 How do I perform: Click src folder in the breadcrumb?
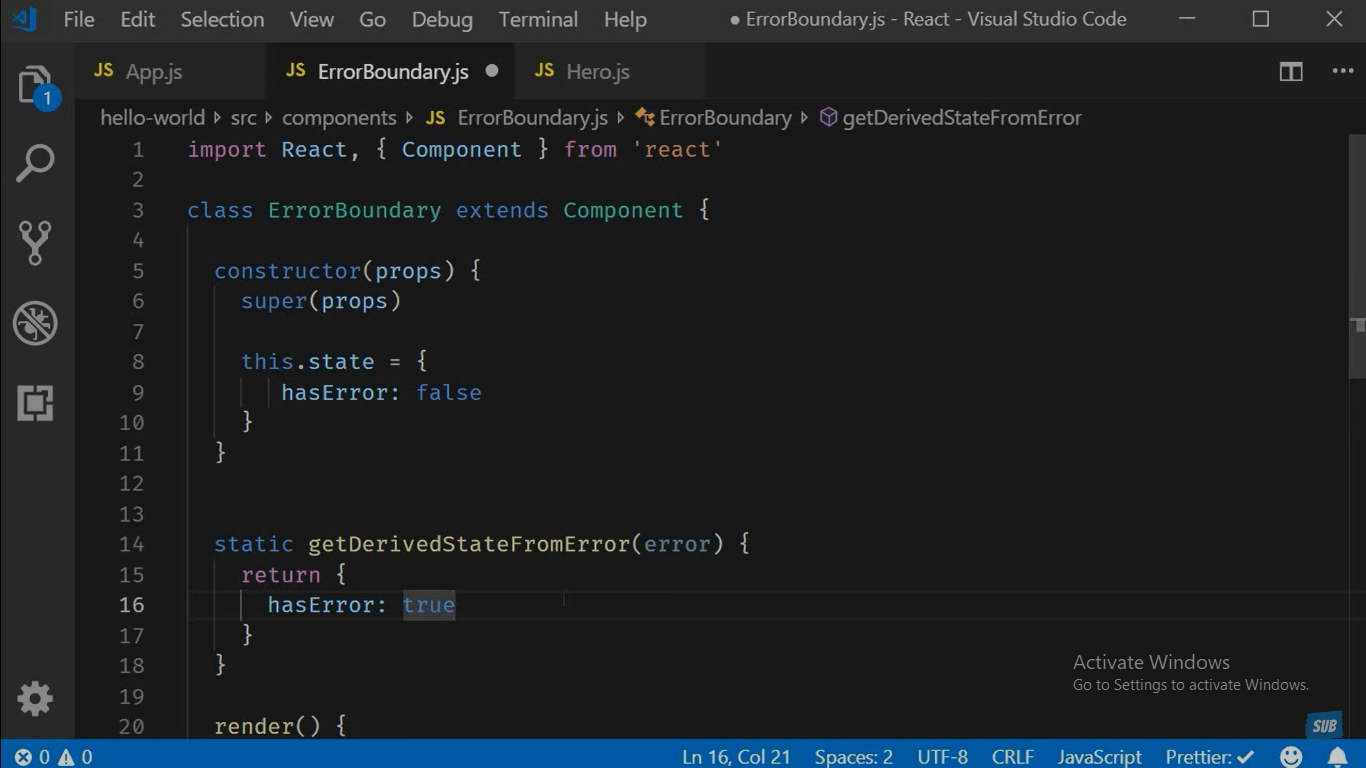(243, 117)
